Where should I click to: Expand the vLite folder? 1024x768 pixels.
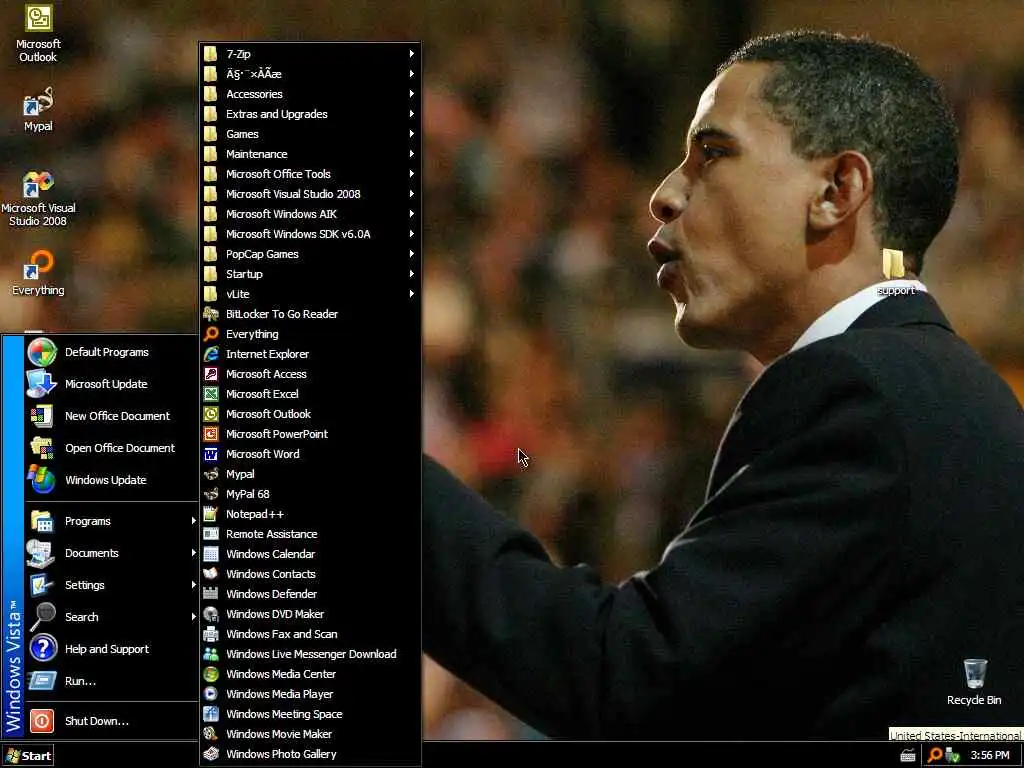click(x=310, y=294)
